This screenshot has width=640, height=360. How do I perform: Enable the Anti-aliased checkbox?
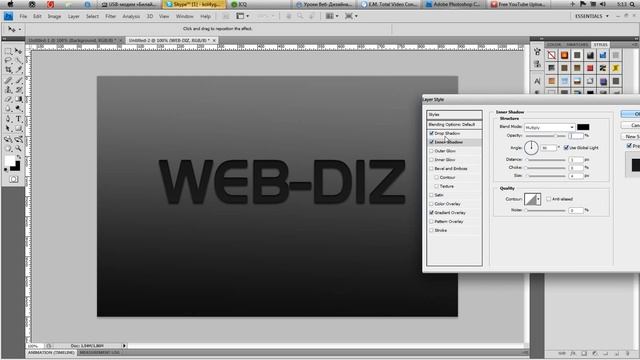549,199
